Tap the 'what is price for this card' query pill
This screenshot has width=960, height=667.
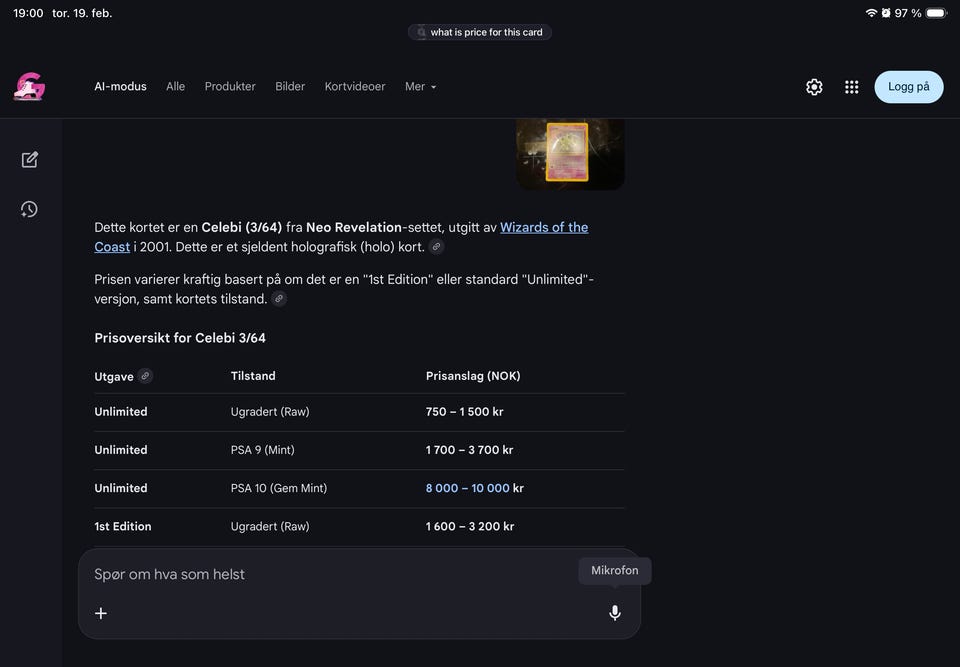pyautogui.click(x=480, y=32)
